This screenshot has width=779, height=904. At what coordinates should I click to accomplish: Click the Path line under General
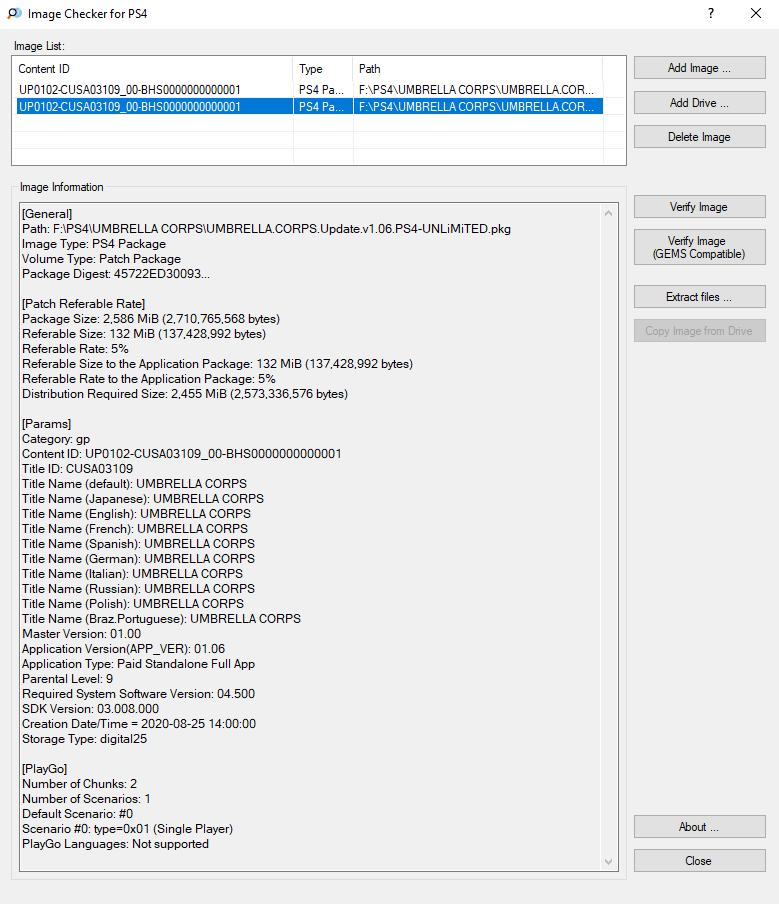pyautogui.click(x=266, y=229)
